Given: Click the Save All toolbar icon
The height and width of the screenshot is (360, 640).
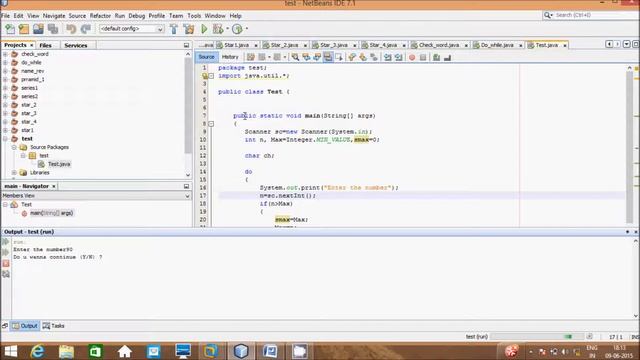Looking at the screenshot, I should [x=53, y=29].
